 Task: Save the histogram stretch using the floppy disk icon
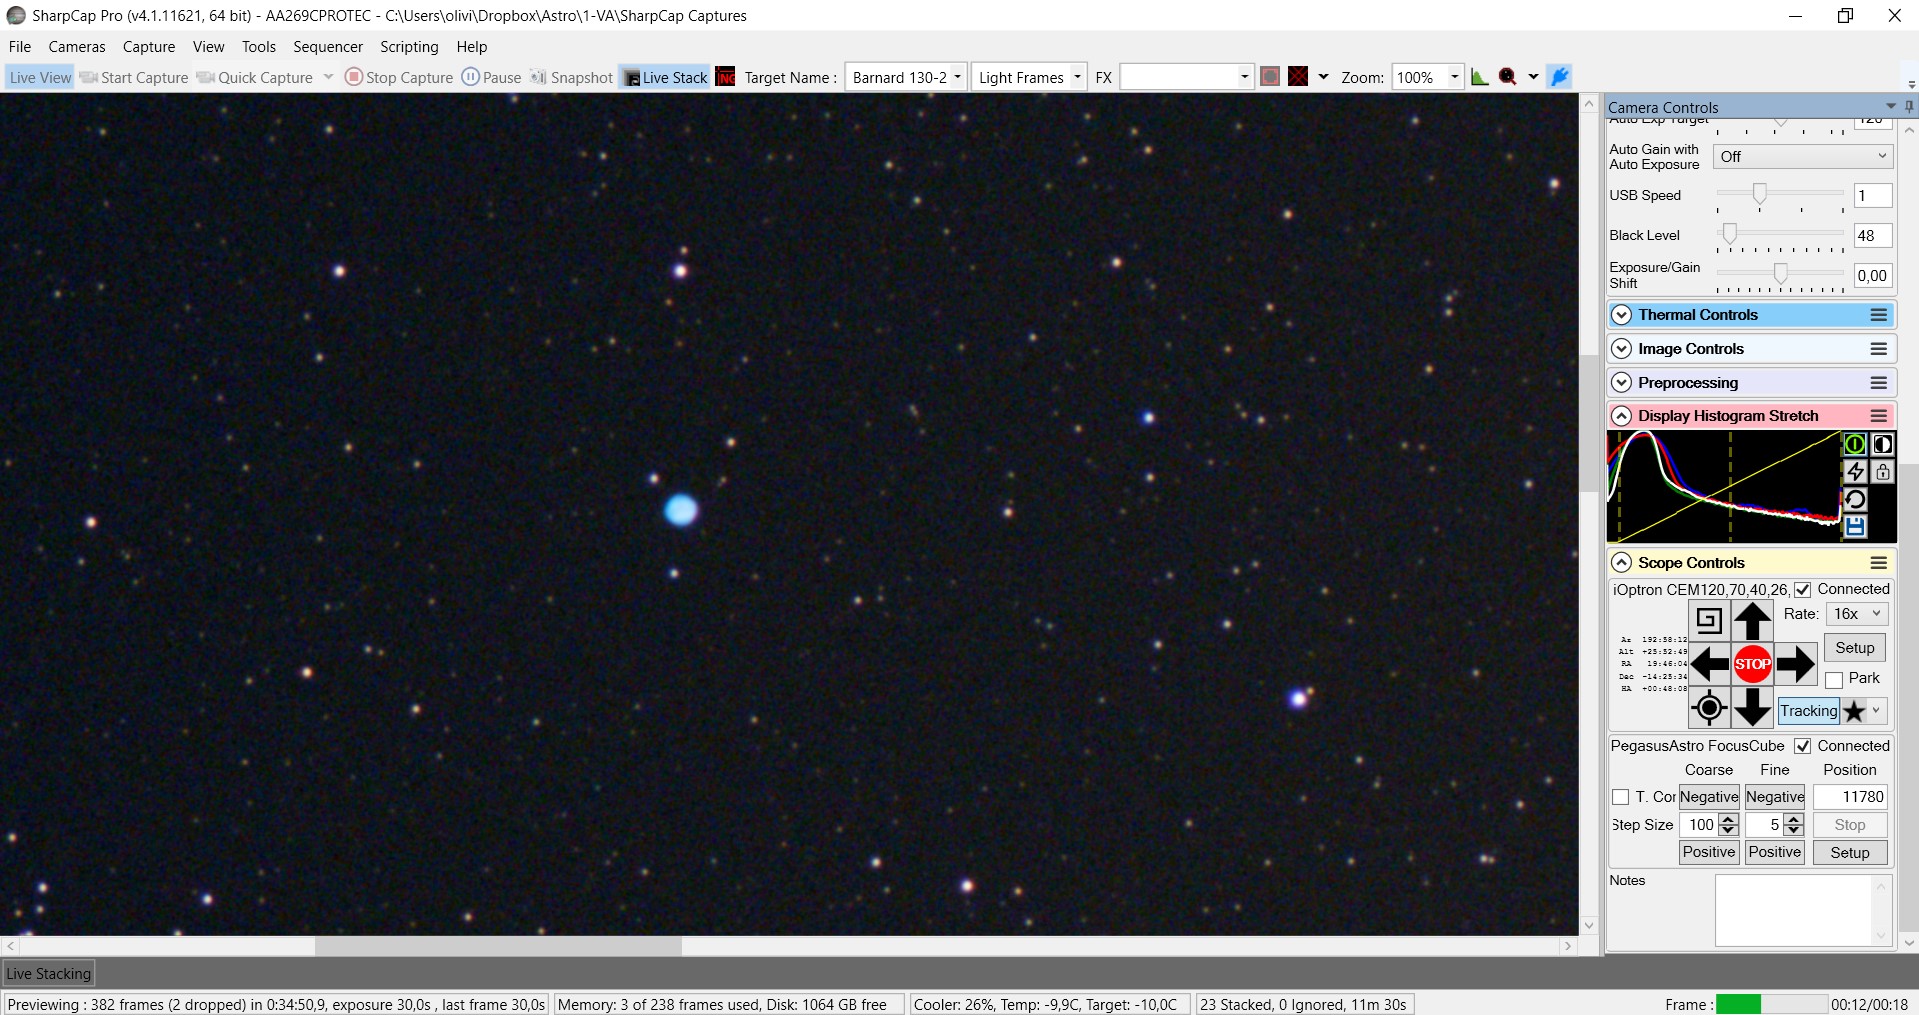click(x=1855, y=526)
